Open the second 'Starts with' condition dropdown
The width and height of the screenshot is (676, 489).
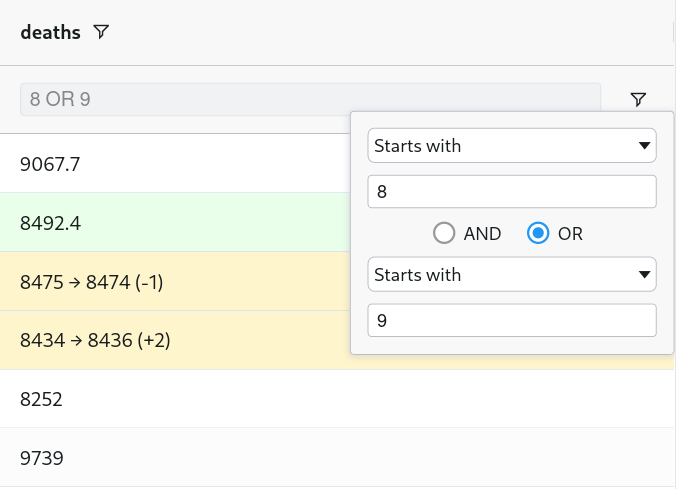512,274
